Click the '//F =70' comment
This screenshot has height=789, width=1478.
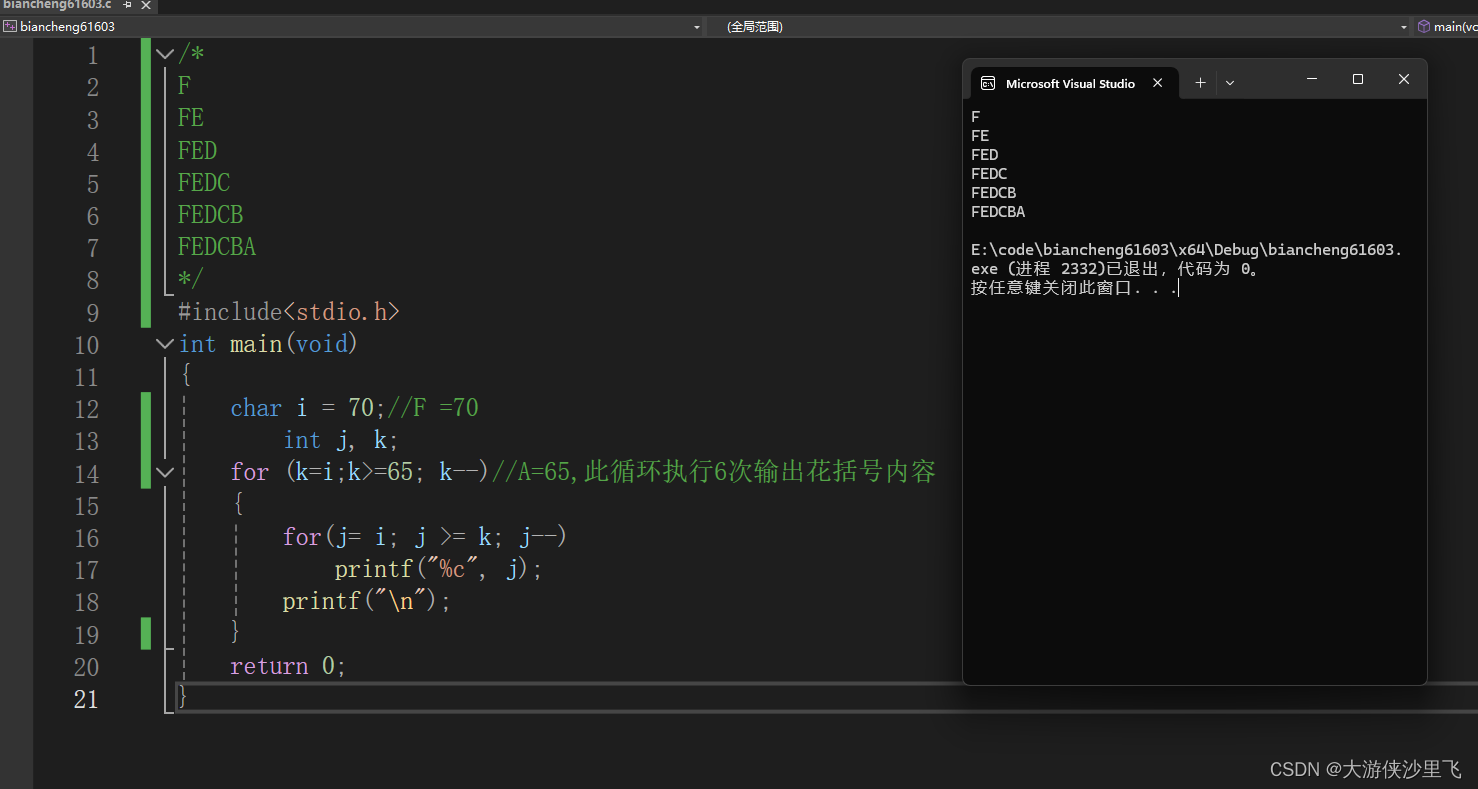pos(433,408)
